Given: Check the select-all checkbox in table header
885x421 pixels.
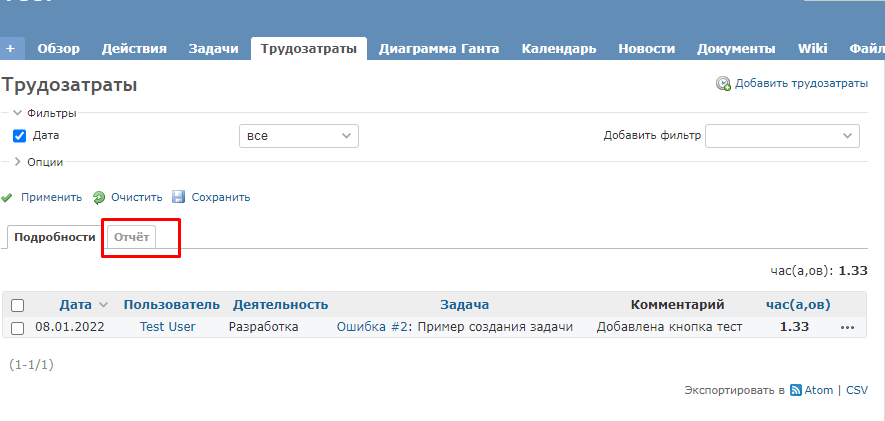Looking at the screenshot, I should (x=17, y=305).
